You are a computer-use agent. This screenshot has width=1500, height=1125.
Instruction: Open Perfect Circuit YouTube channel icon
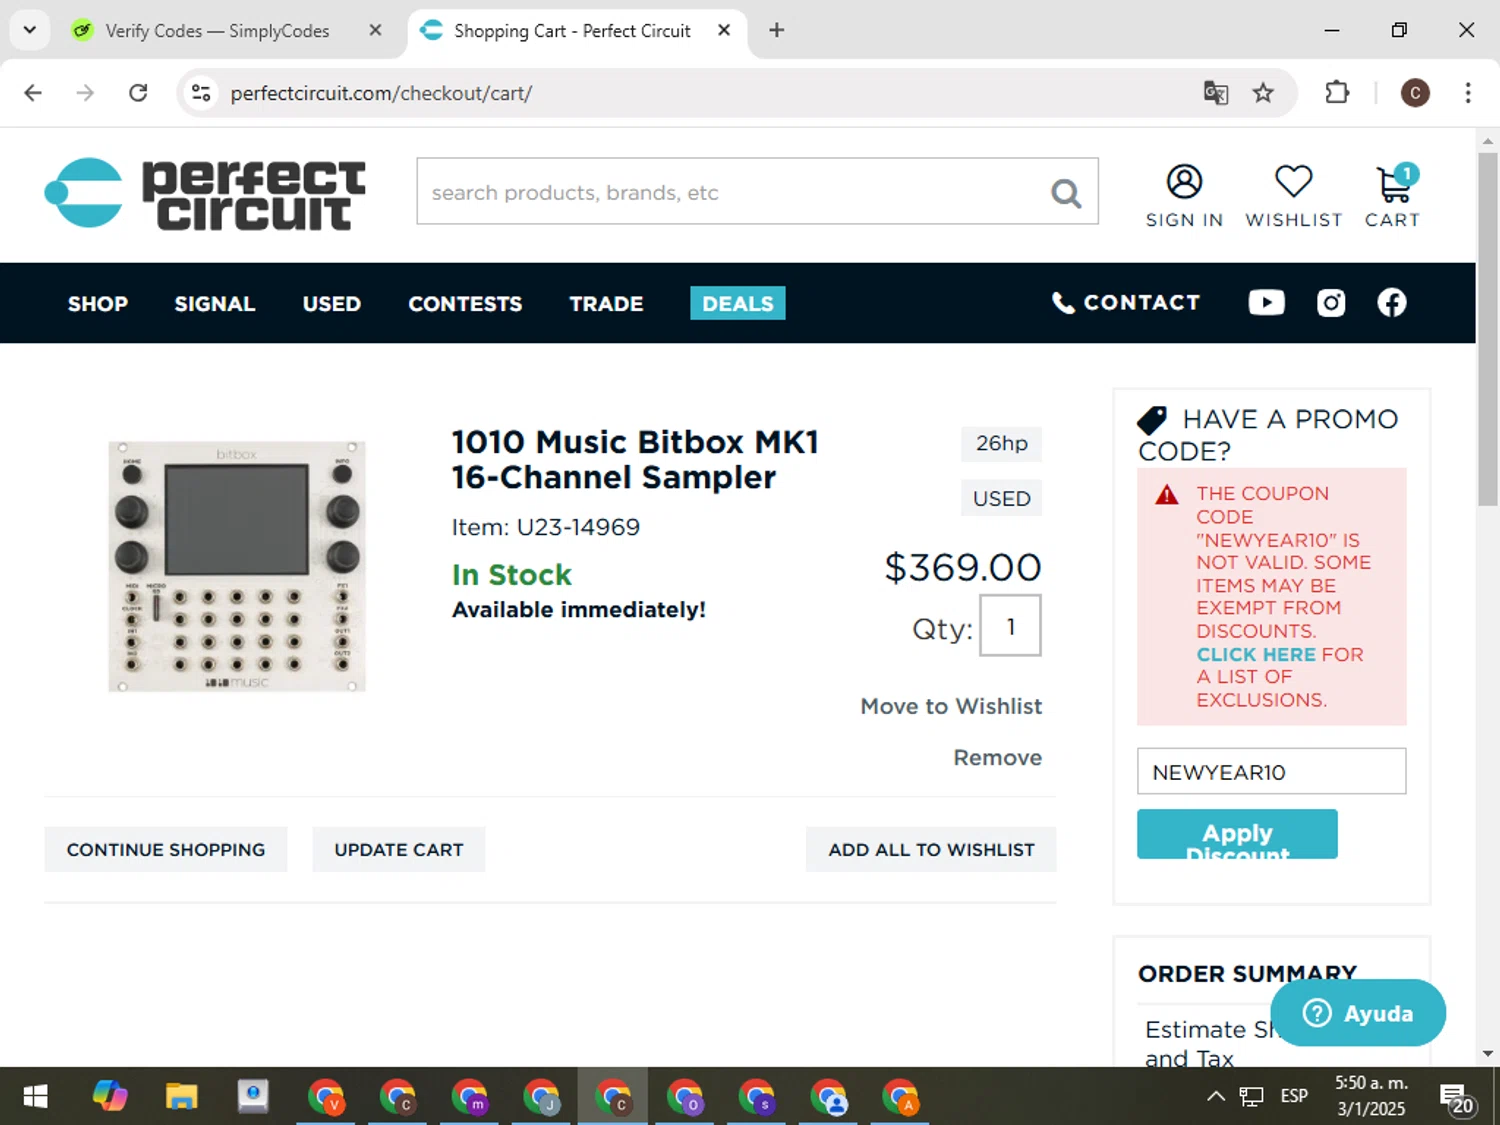pyautogui.click(x=1266, y=303)
